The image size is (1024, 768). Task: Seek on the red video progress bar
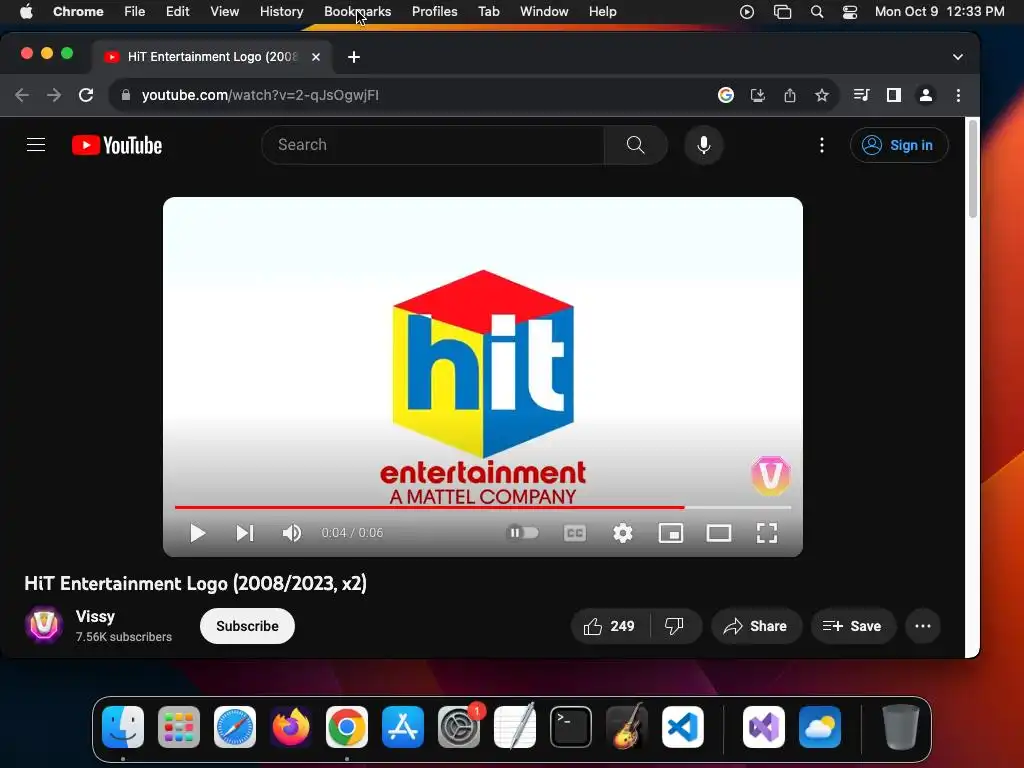(x=483, y=507)
